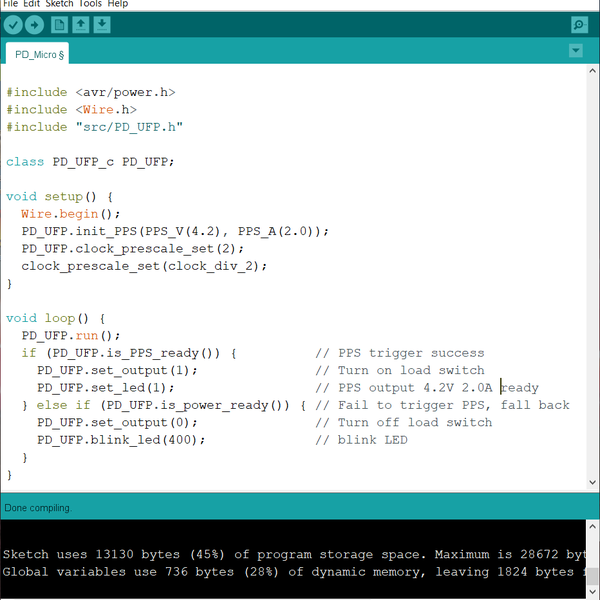Viewport: 600px width, 600px height.
Task: Click '// PPS trigger success' comment
Action: [400, 353]
